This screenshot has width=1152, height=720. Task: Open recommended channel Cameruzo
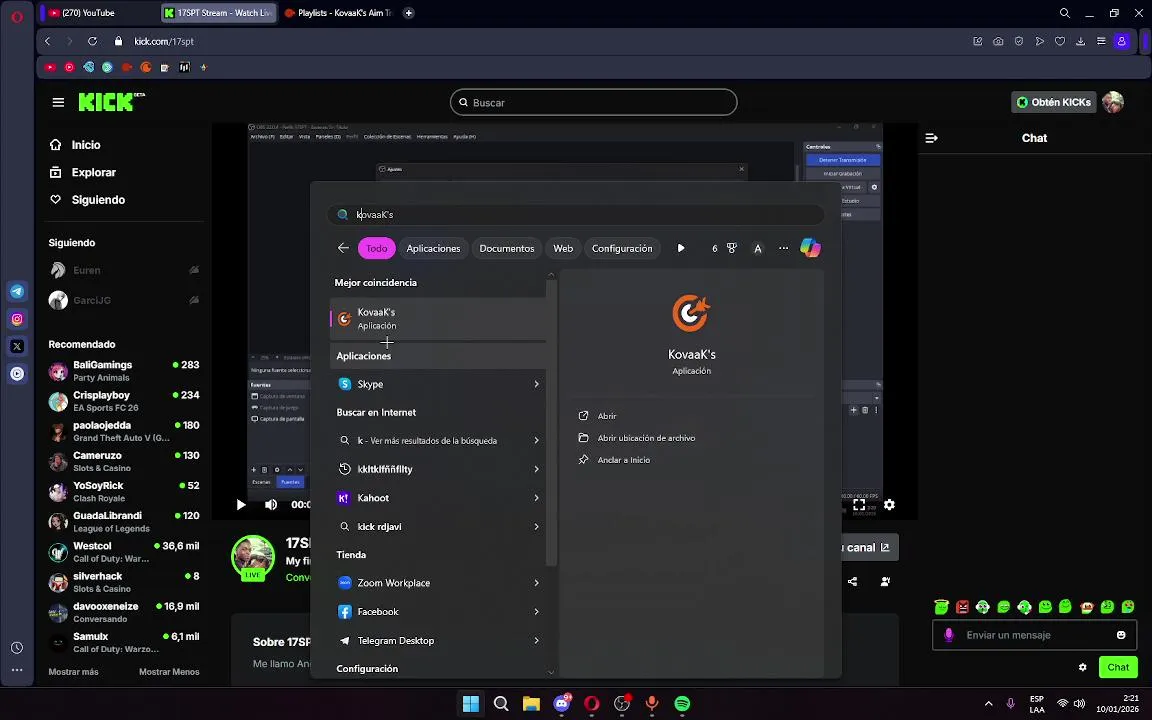[x=123, y=461]
